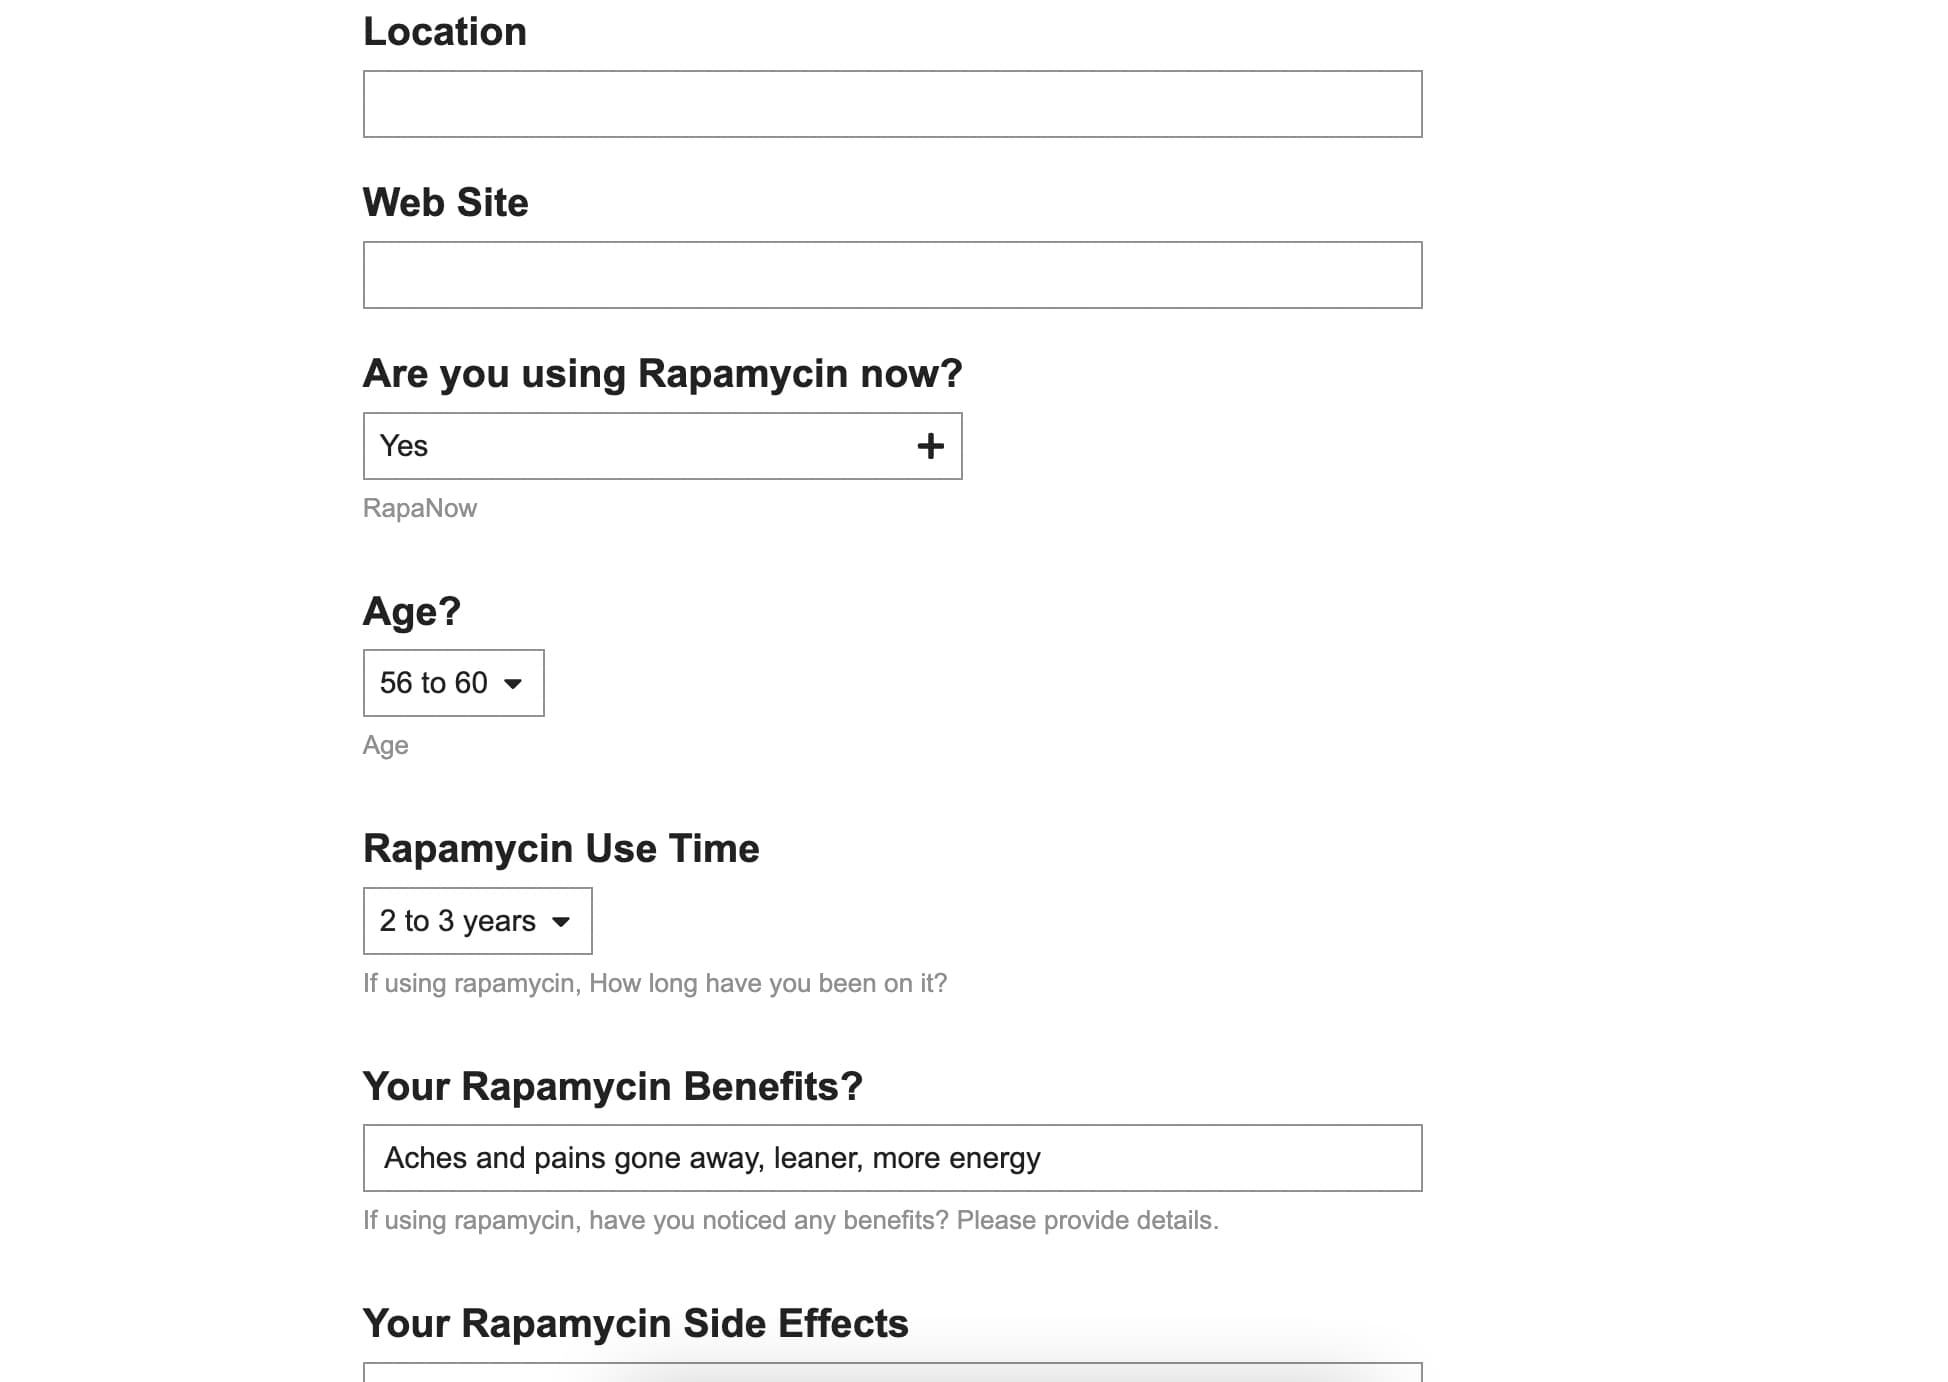Click the plus icon in Rapamycin select
The image size is (1948, 1382).
(x=930, y=446)
